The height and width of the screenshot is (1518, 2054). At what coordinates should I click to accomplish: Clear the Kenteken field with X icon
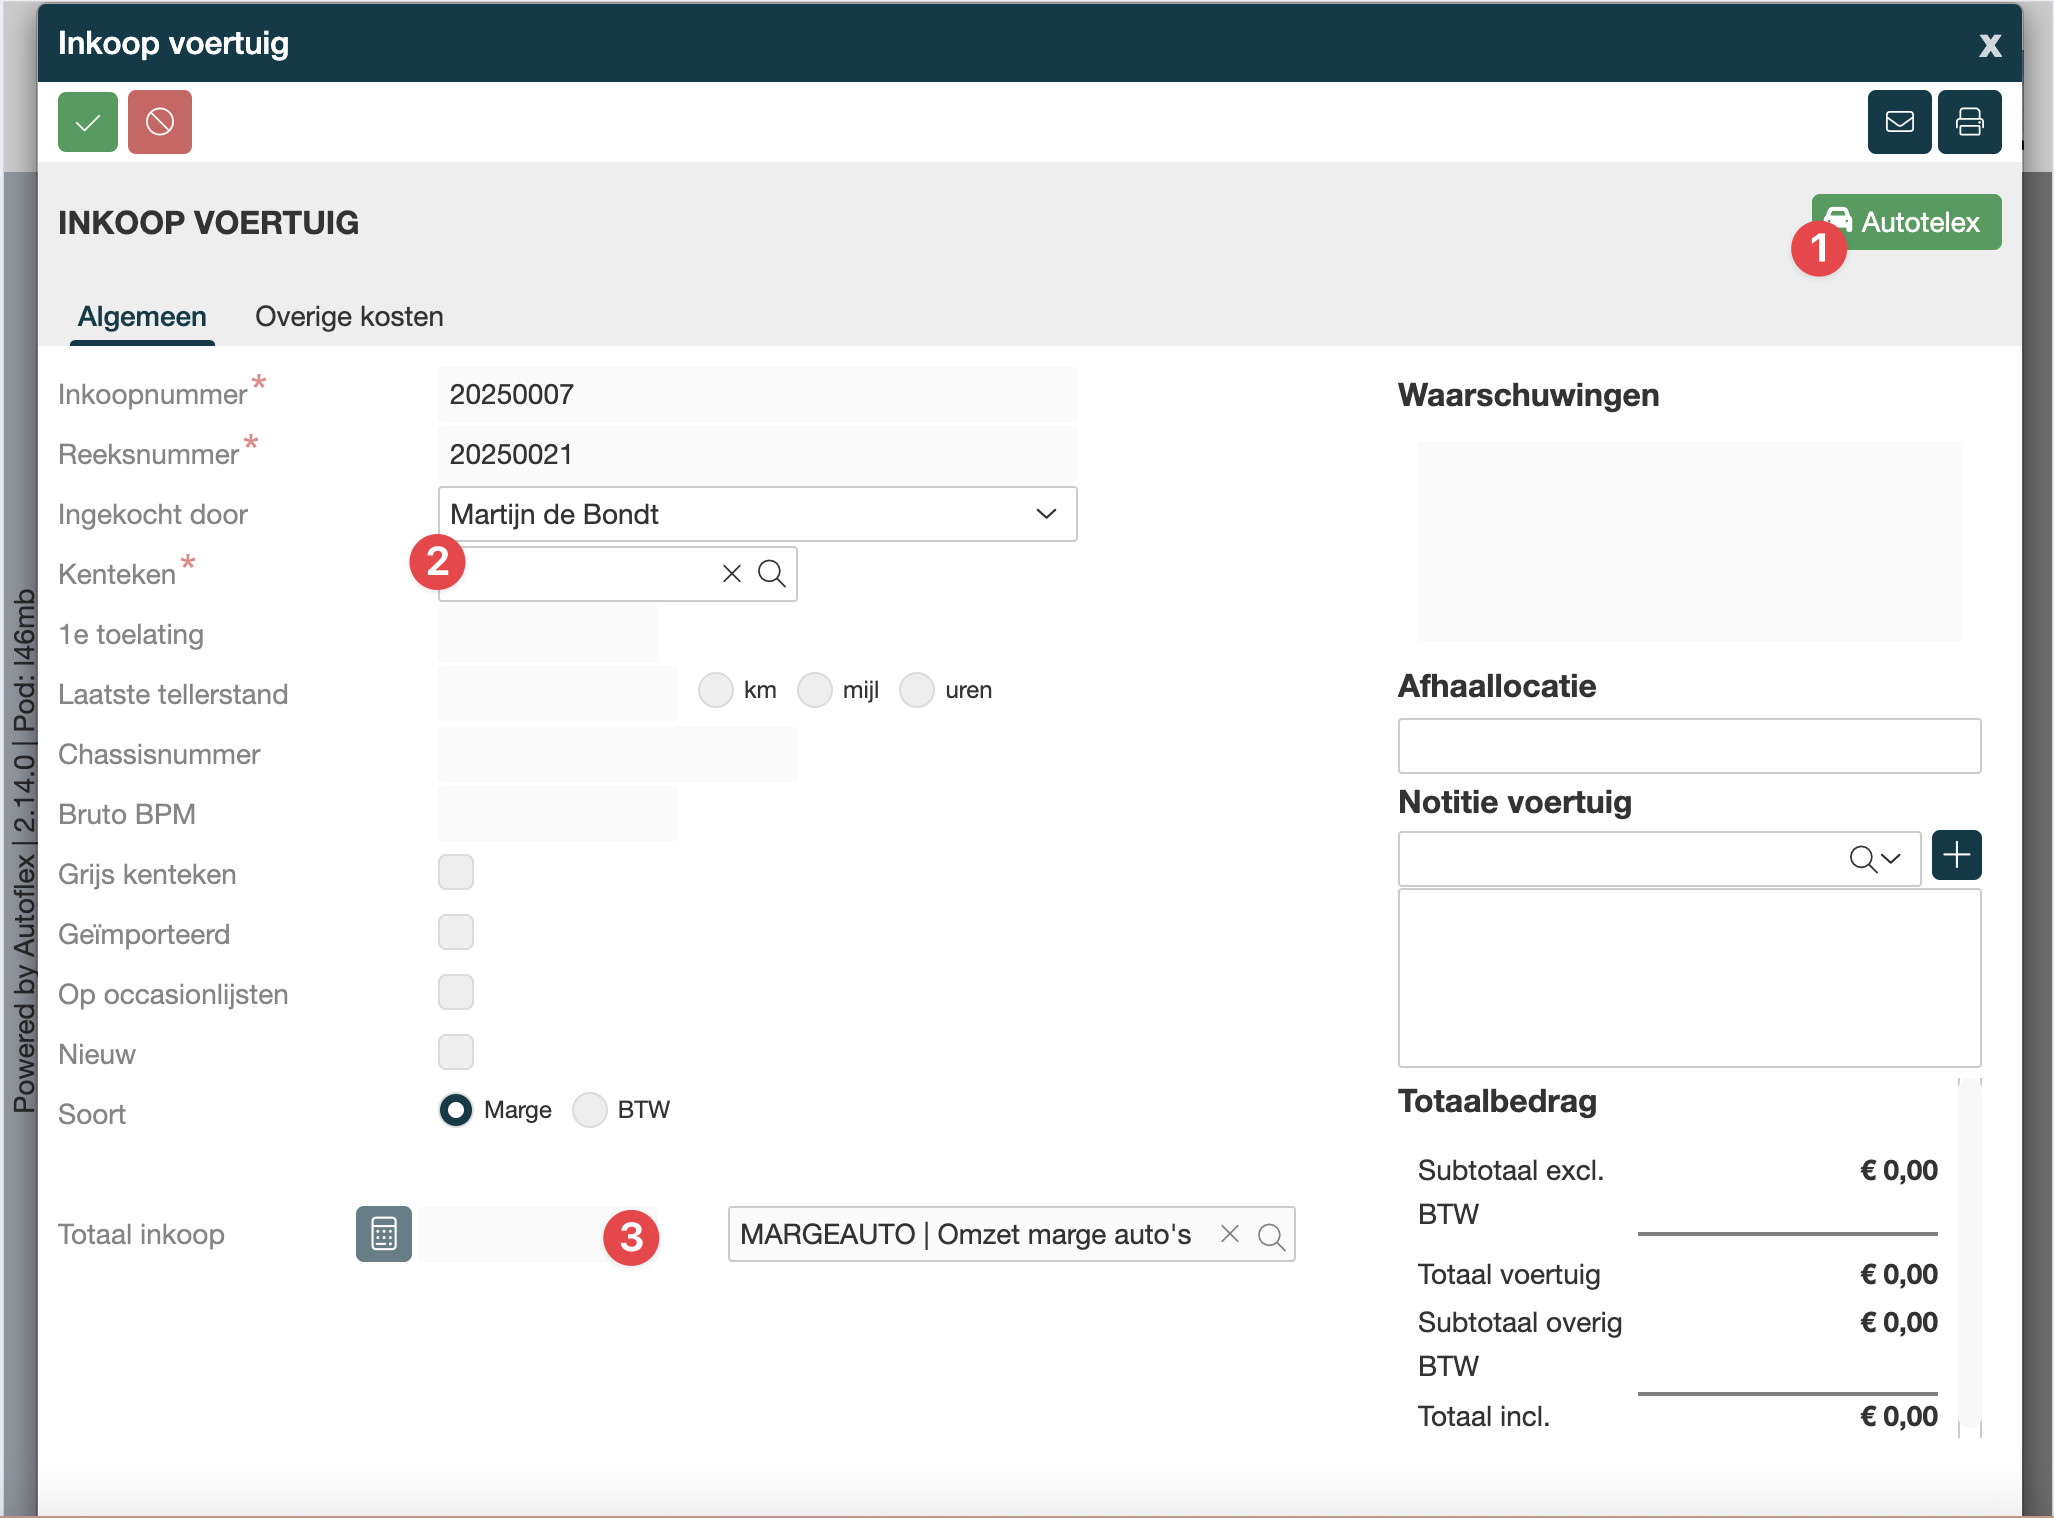(732, 573)
